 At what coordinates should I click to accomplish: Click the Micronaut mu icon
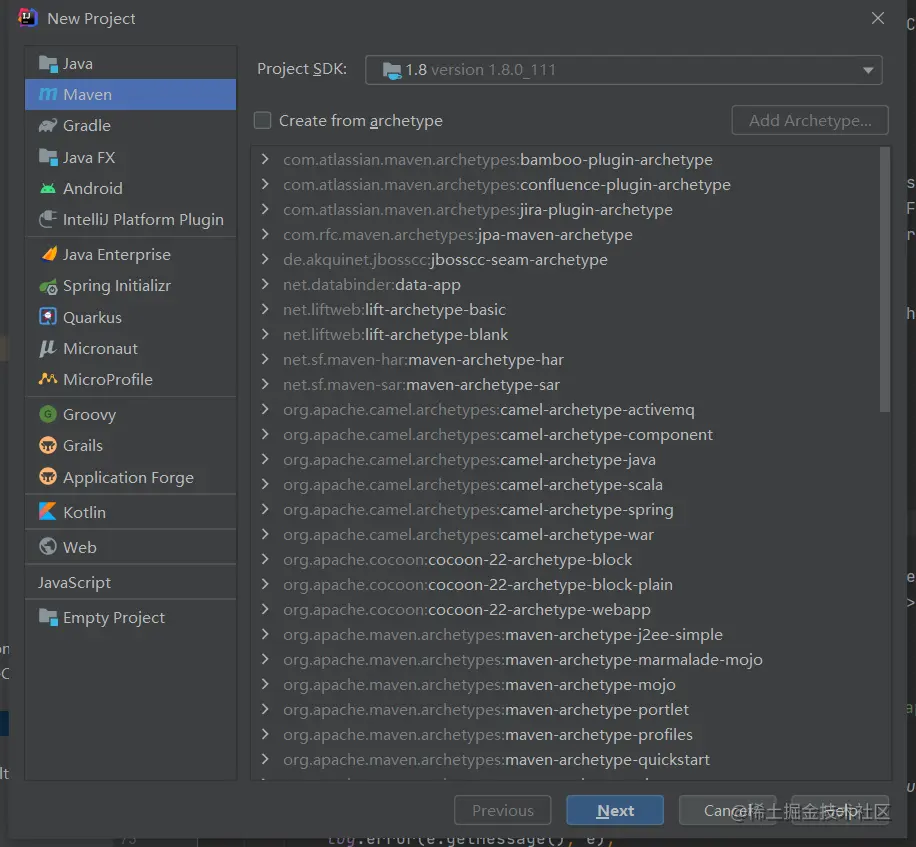pos(47,349)
